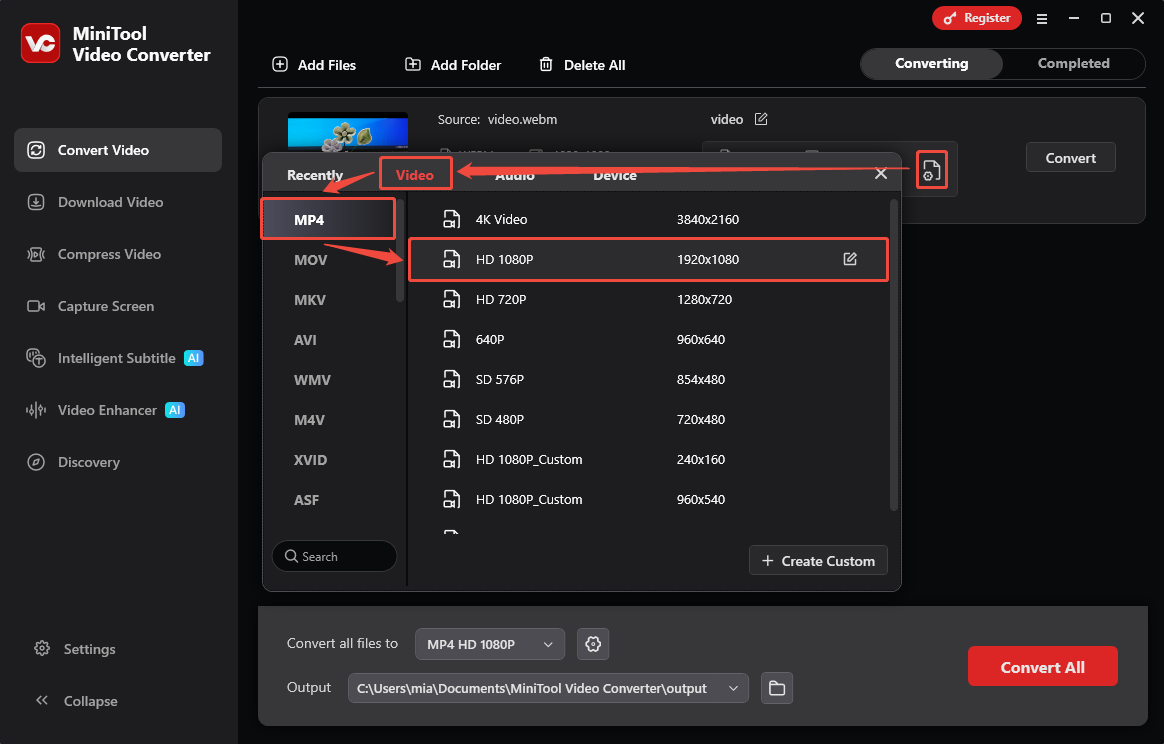Open the Device tab in format popup

[615, 175]
